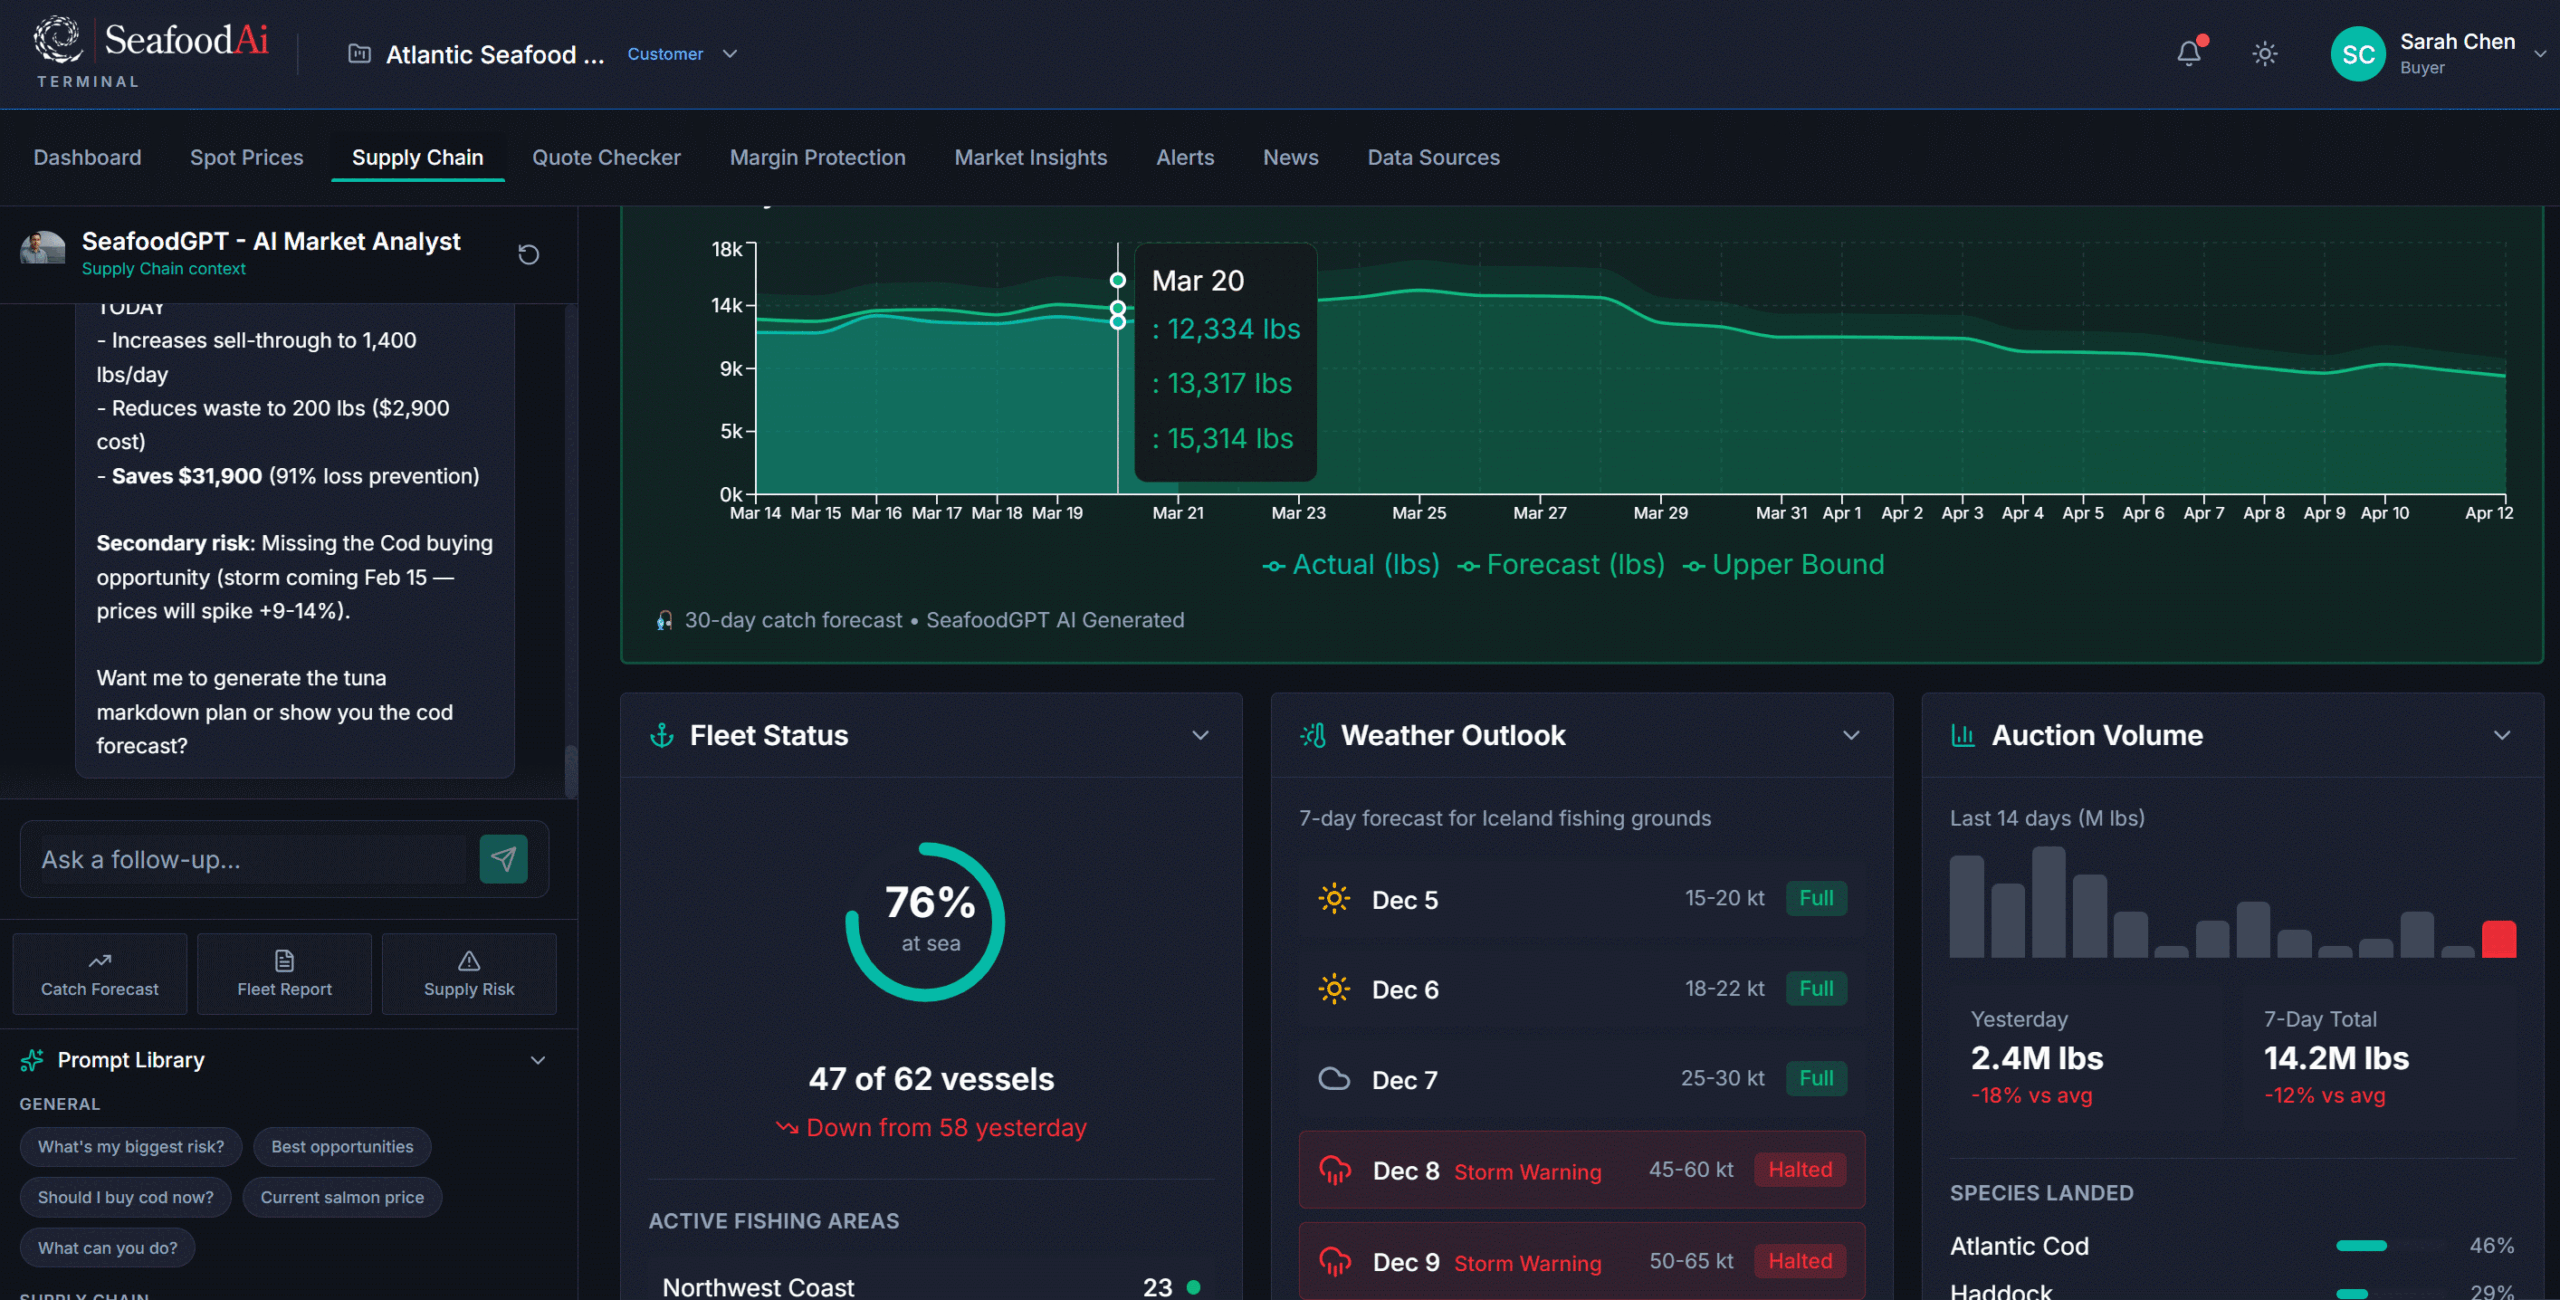Screen dimensions: 2560x1300
Task: Reset the SeafoodGPT chat conversation
Action: click(x=528, y=254)
